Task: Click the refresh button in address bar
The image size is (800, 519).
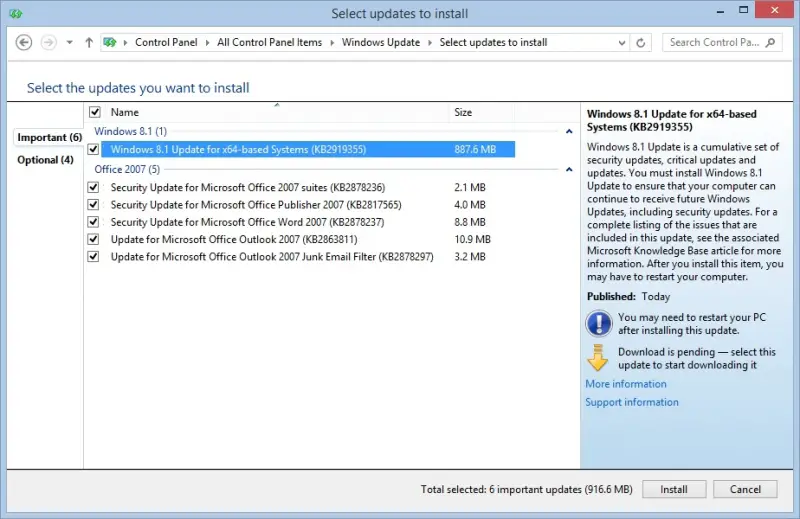Action: 641,43
